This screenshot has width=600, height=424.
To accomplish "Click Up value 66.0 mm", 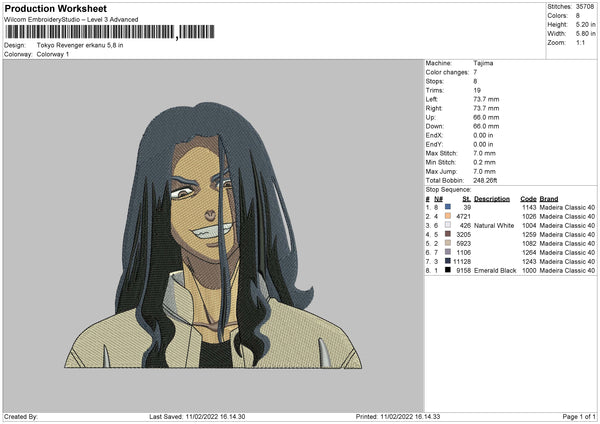I will tap(486, 117).
